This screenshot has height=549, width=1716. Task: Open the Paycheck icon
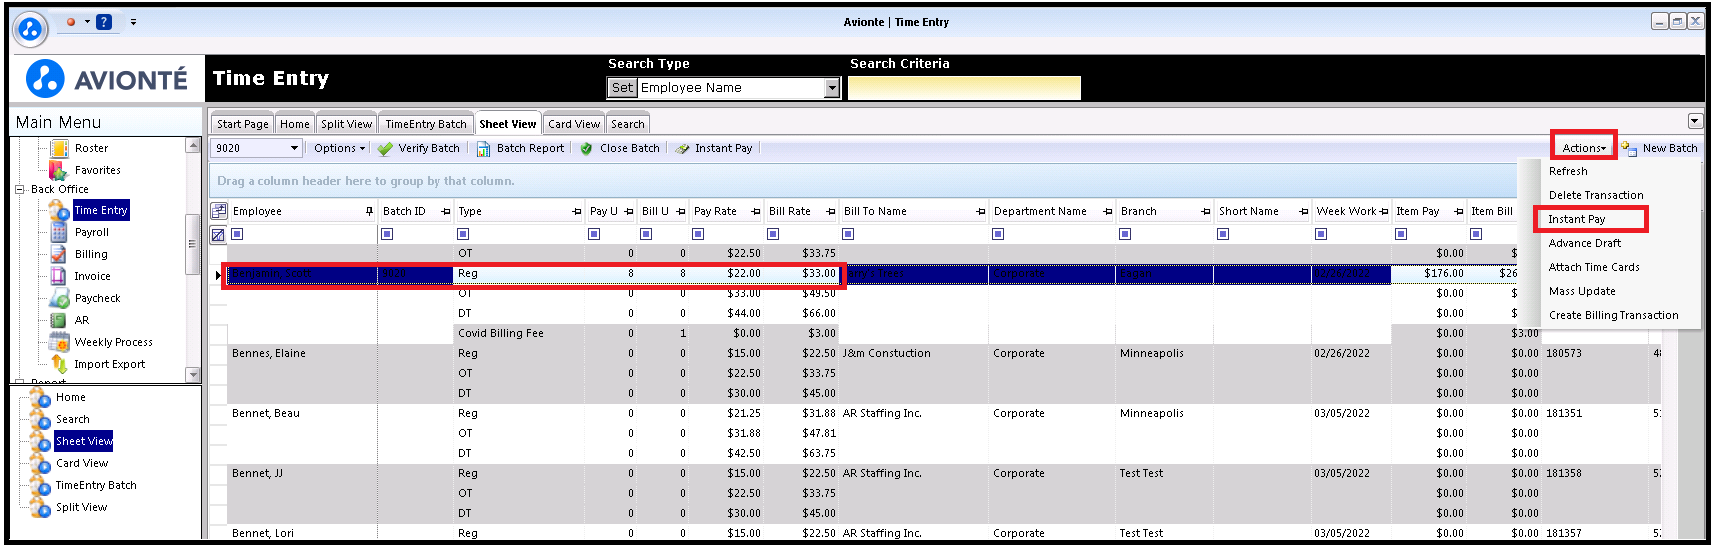click(60, 298)
